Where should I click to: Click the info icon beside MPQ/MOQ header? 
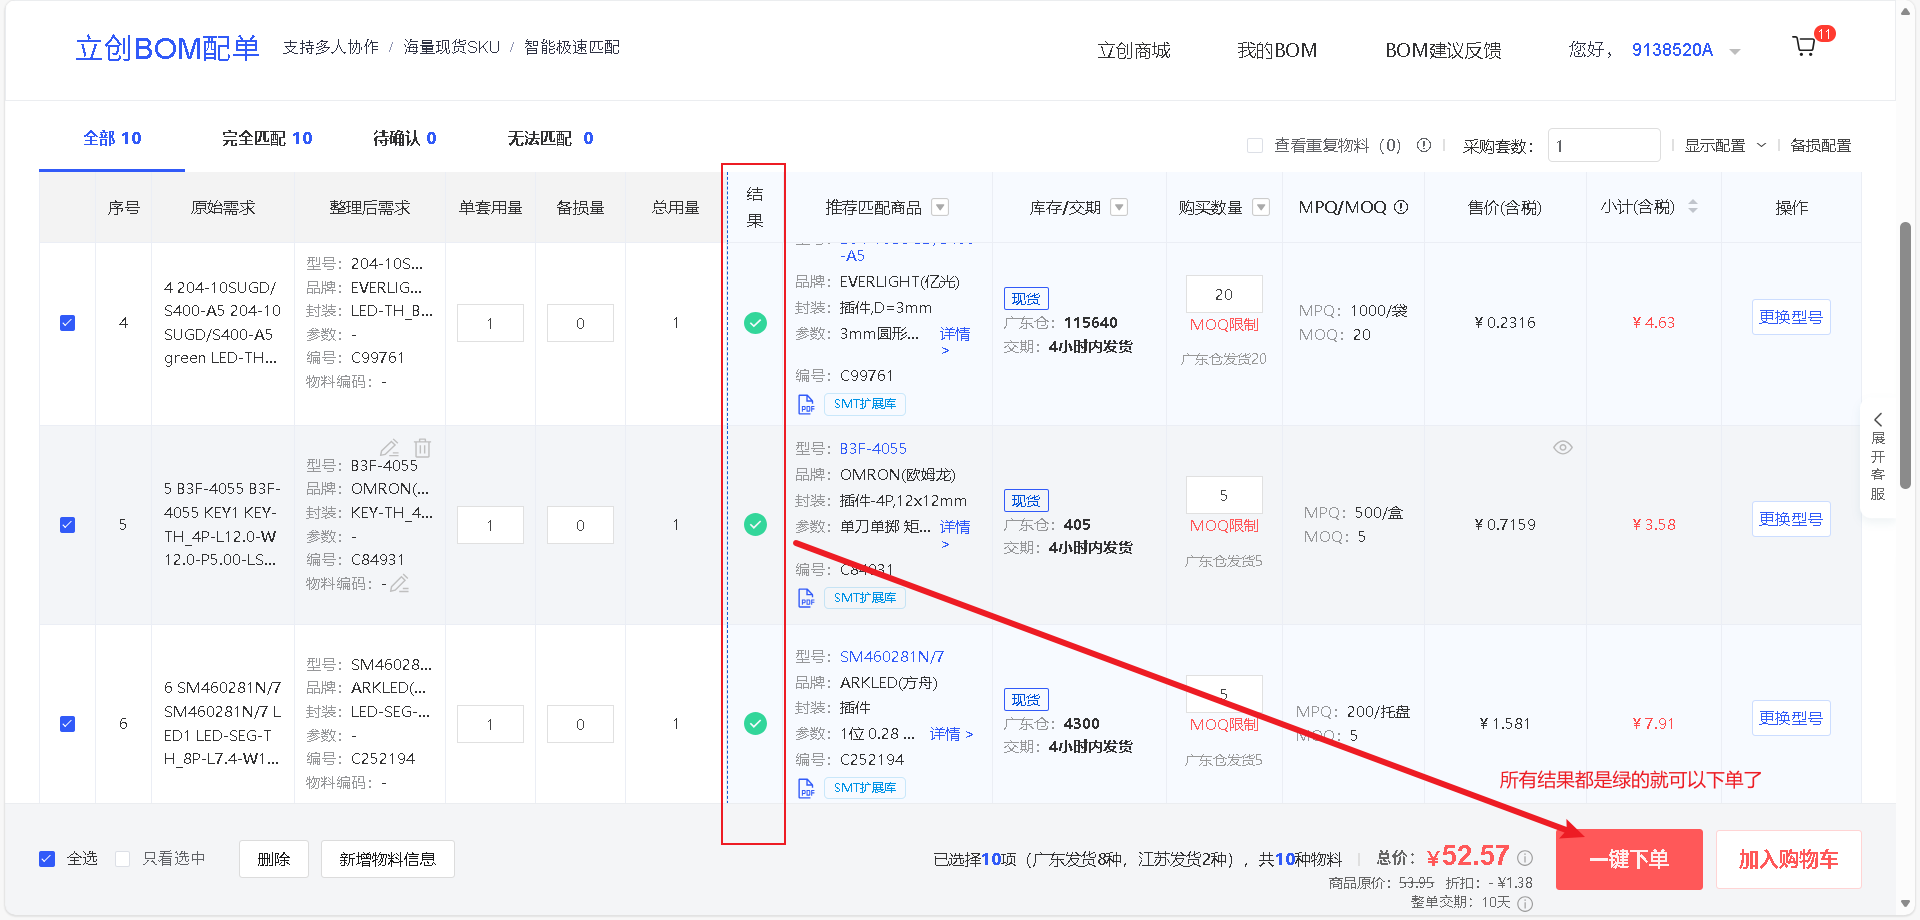click(x=1402, y=207)
